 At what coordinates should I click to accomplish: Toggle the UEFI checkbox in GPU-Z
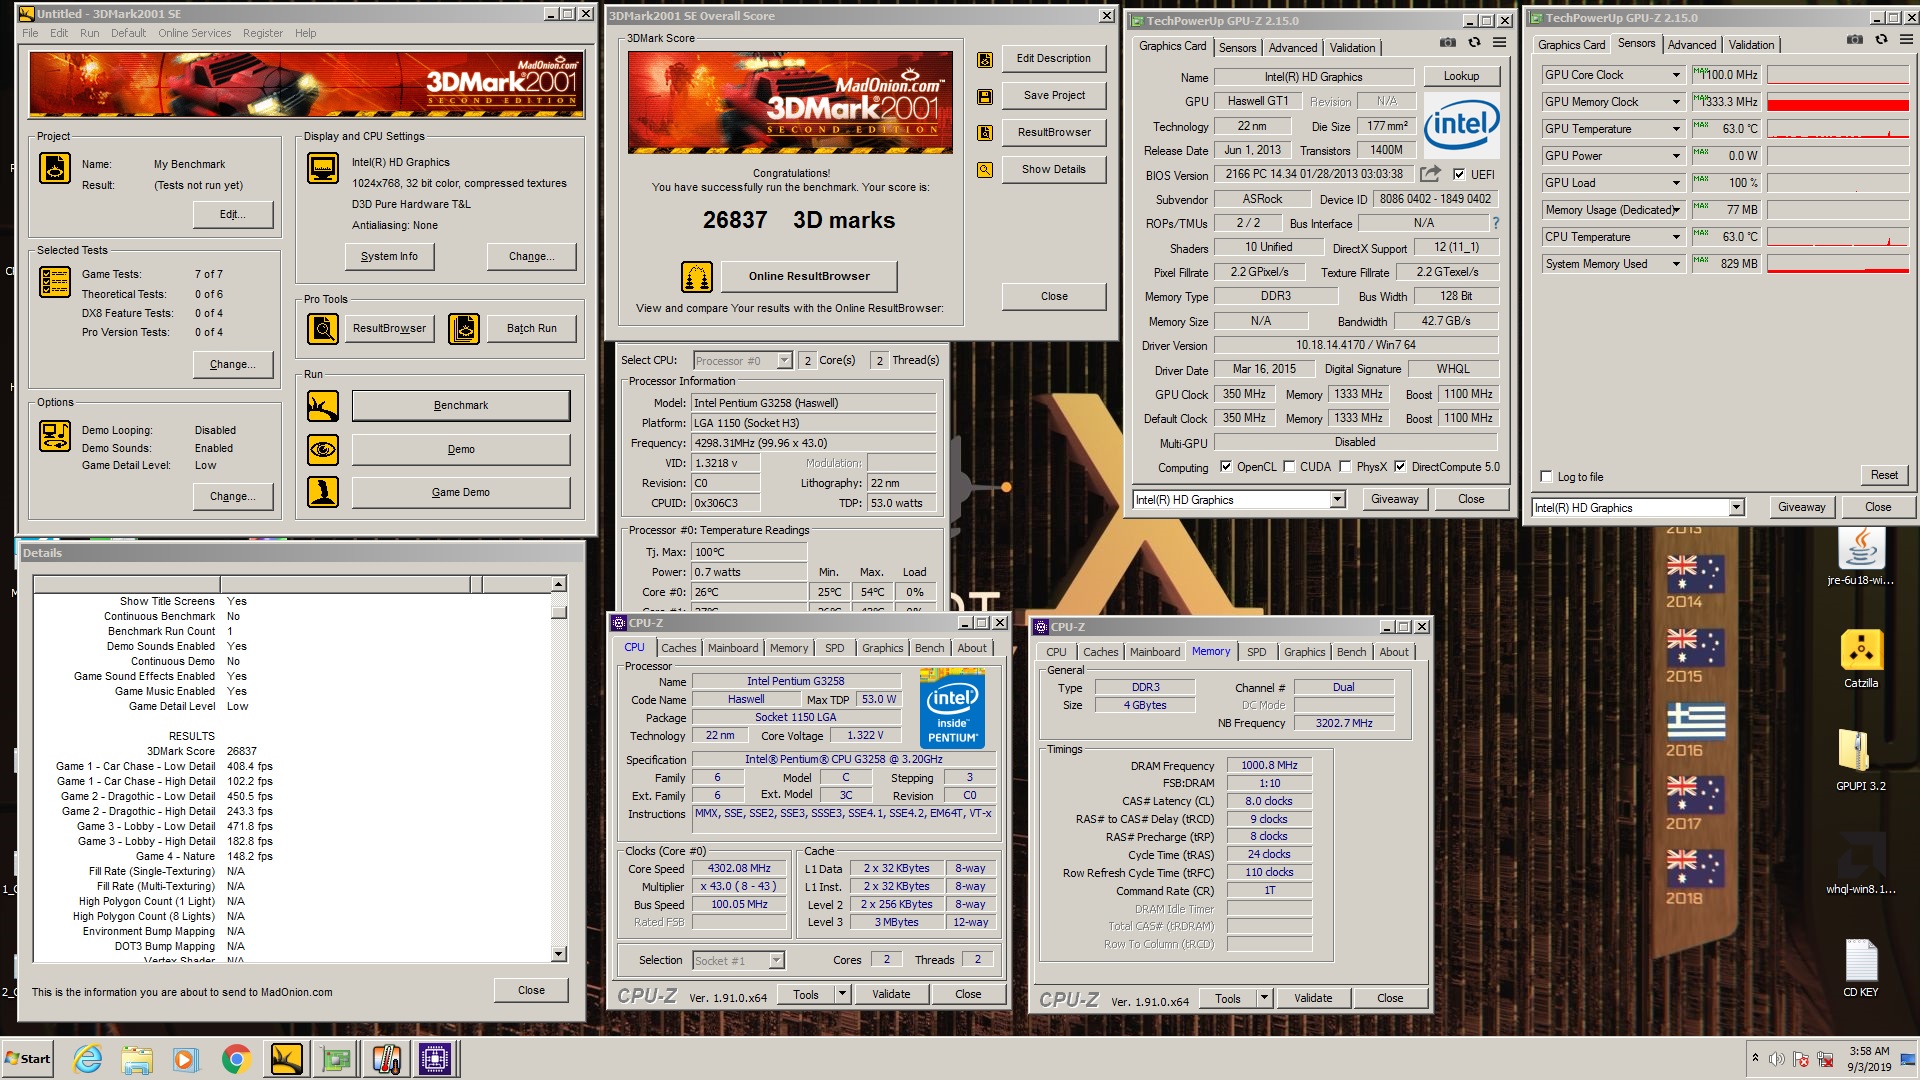(1459, 174)
